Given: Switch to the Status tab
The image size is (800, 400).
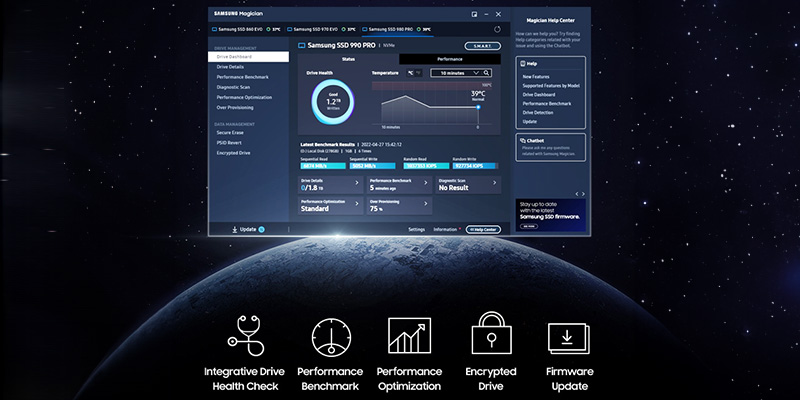Looking at the screenshot, I should (348, 59).
